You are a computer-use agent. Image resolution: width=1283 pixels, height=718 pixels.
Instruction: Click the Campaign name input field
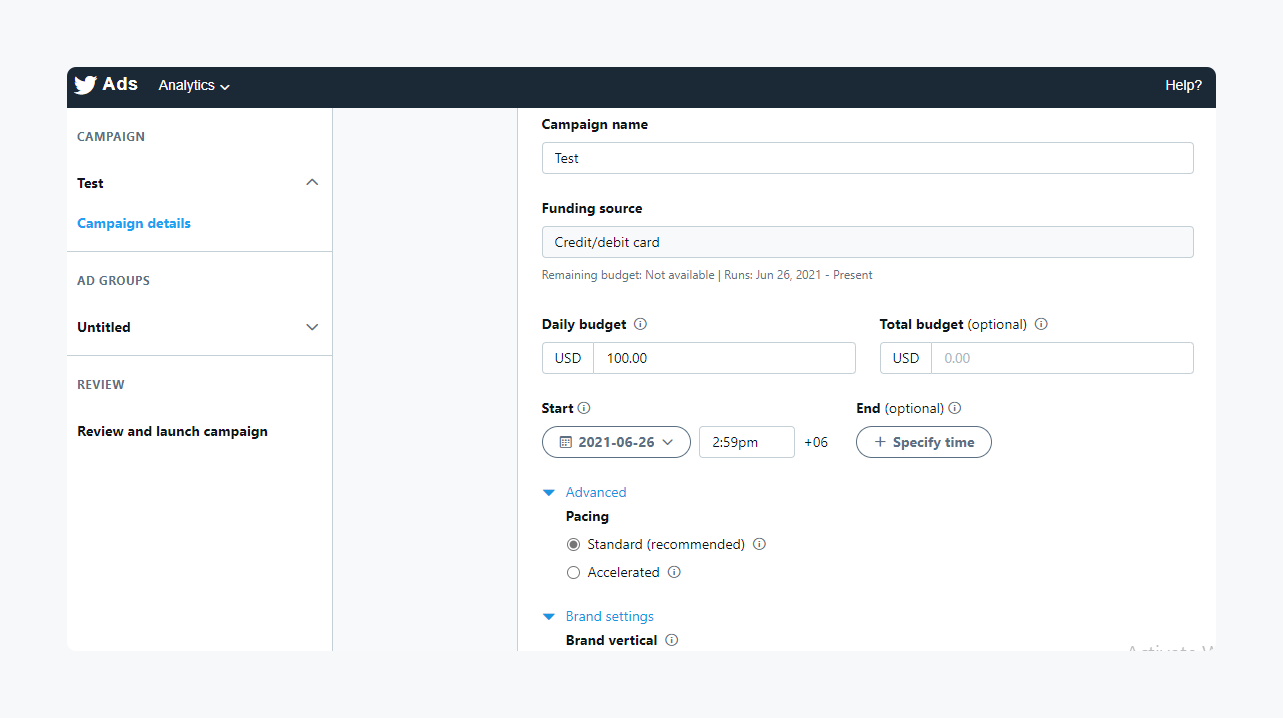coord(867,158)
